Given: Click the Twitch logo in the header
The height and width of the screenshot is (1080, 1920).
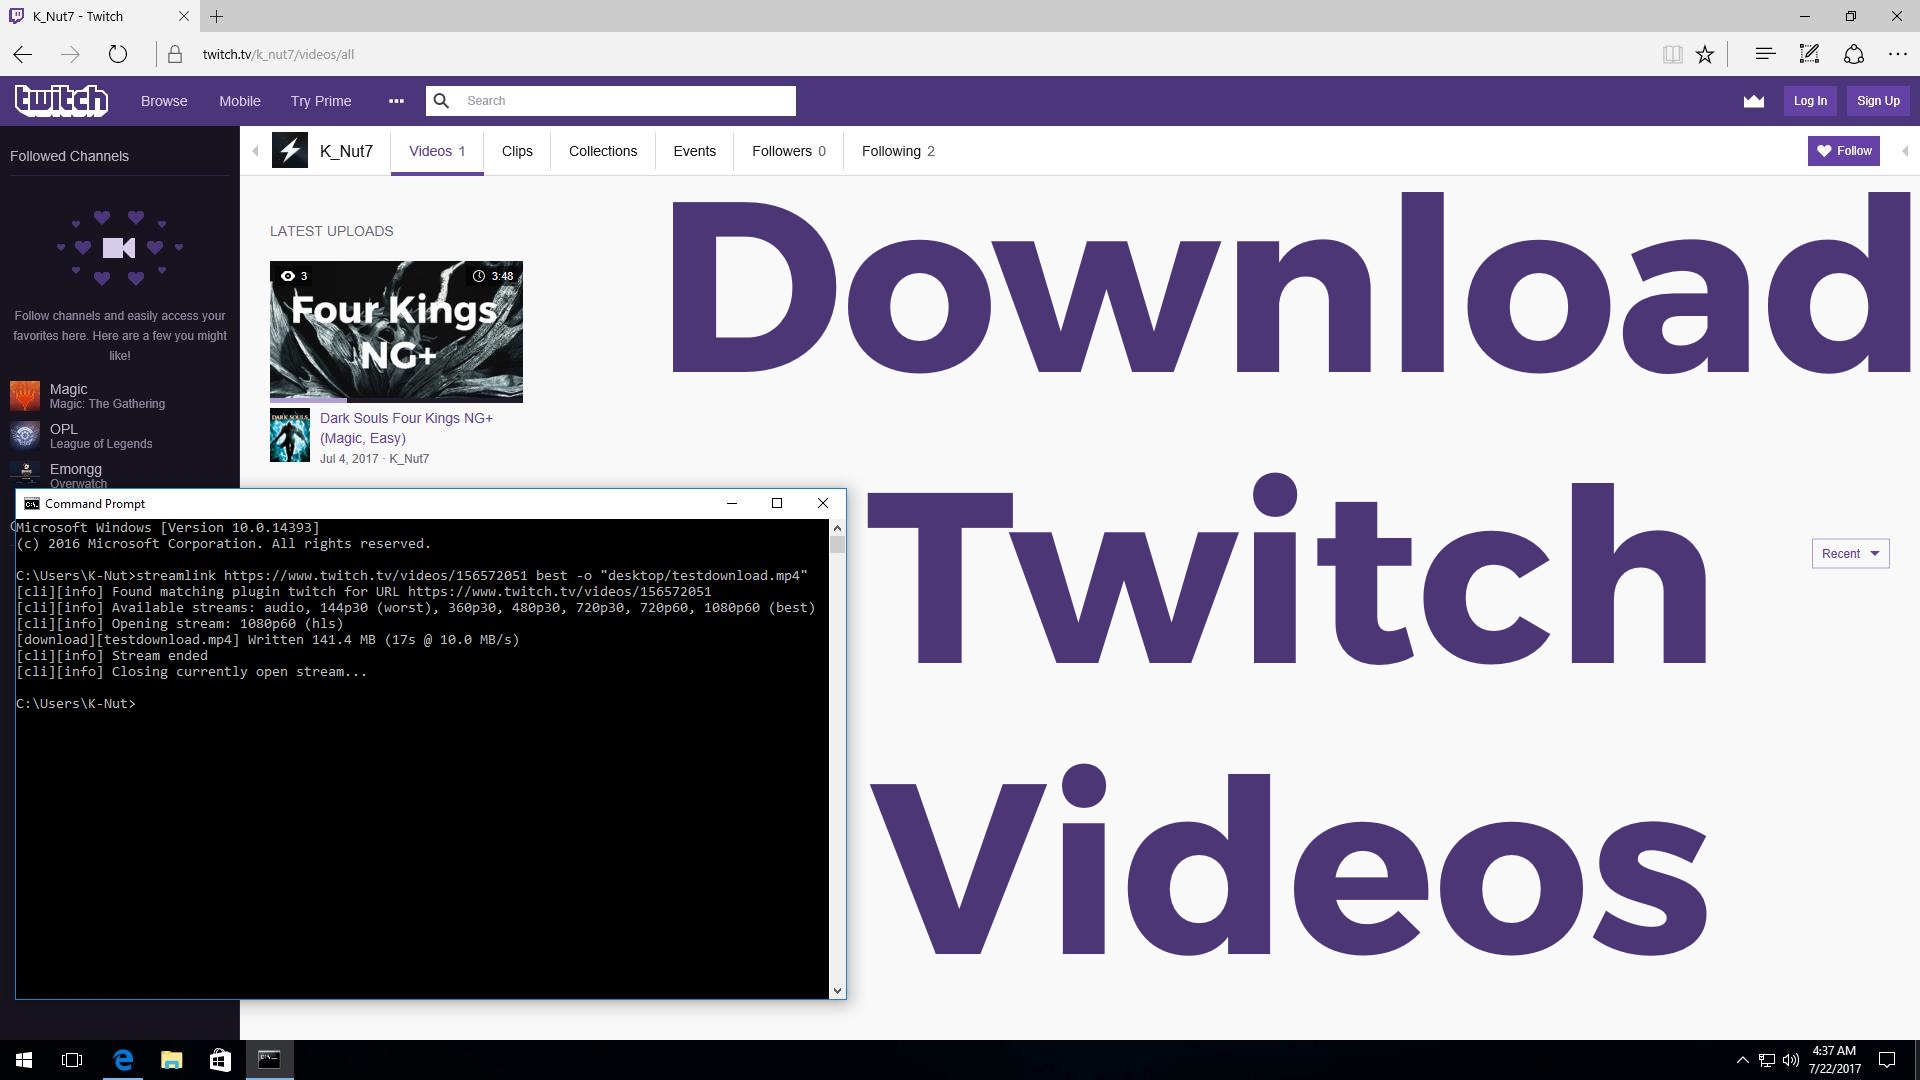Looking at the screenshot, I should point(61,100).
